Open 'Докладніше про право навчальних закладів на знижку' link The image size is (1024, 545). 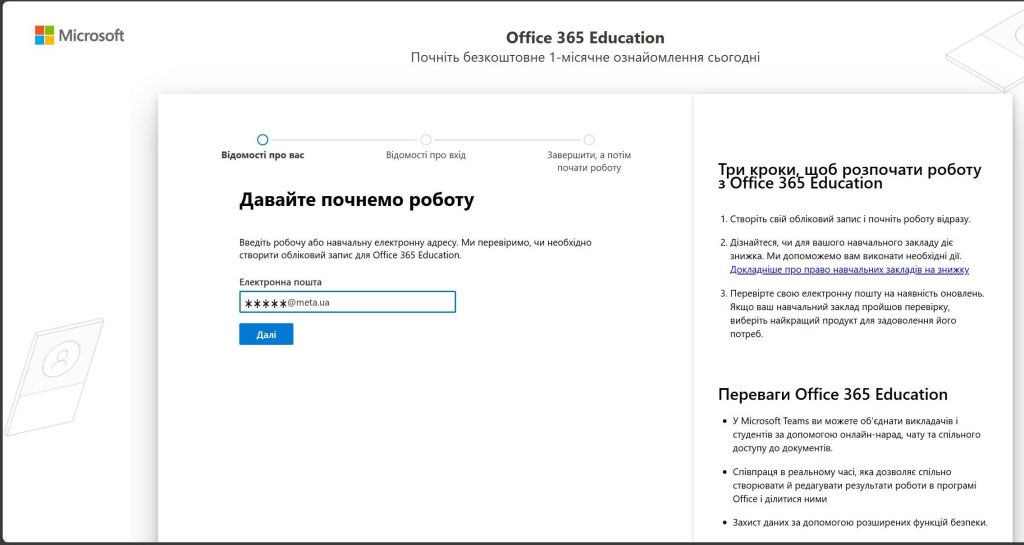click(849, 269)
